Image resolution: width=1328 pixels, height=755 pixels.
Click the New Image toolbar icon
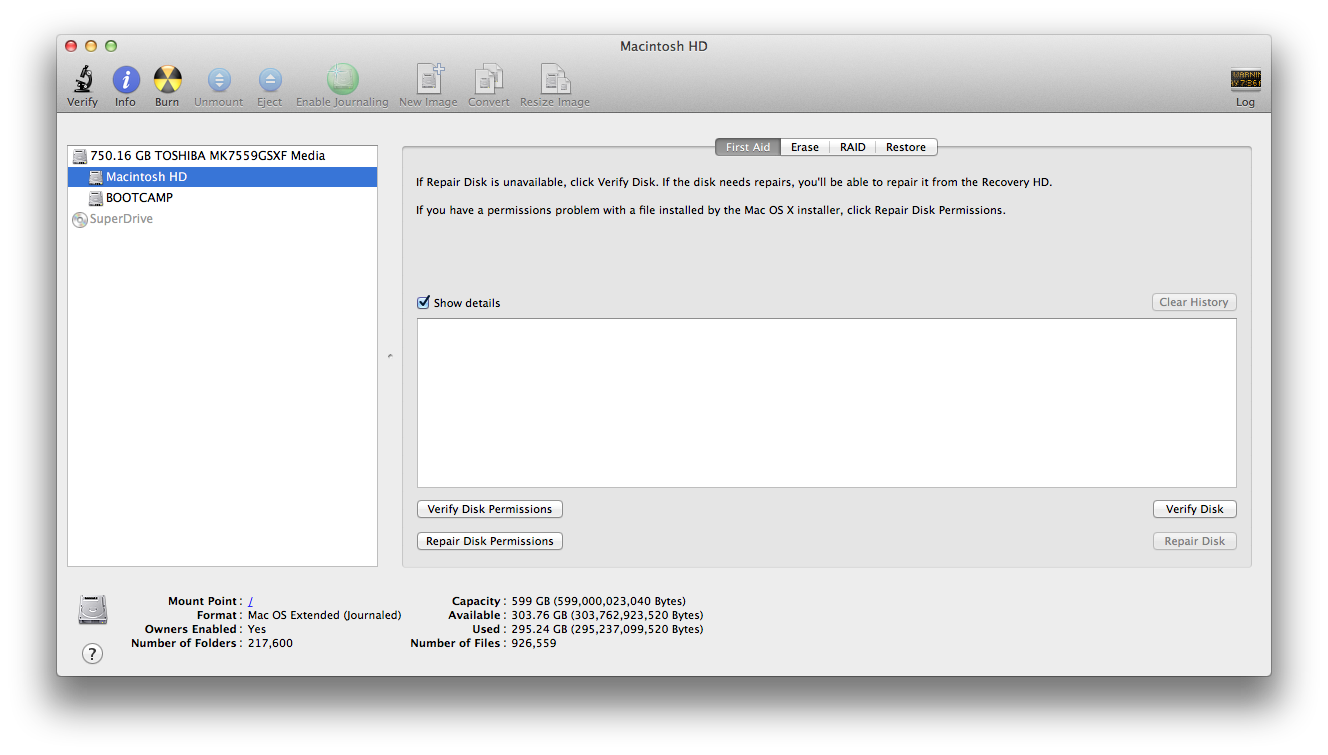tap(429, 79)
